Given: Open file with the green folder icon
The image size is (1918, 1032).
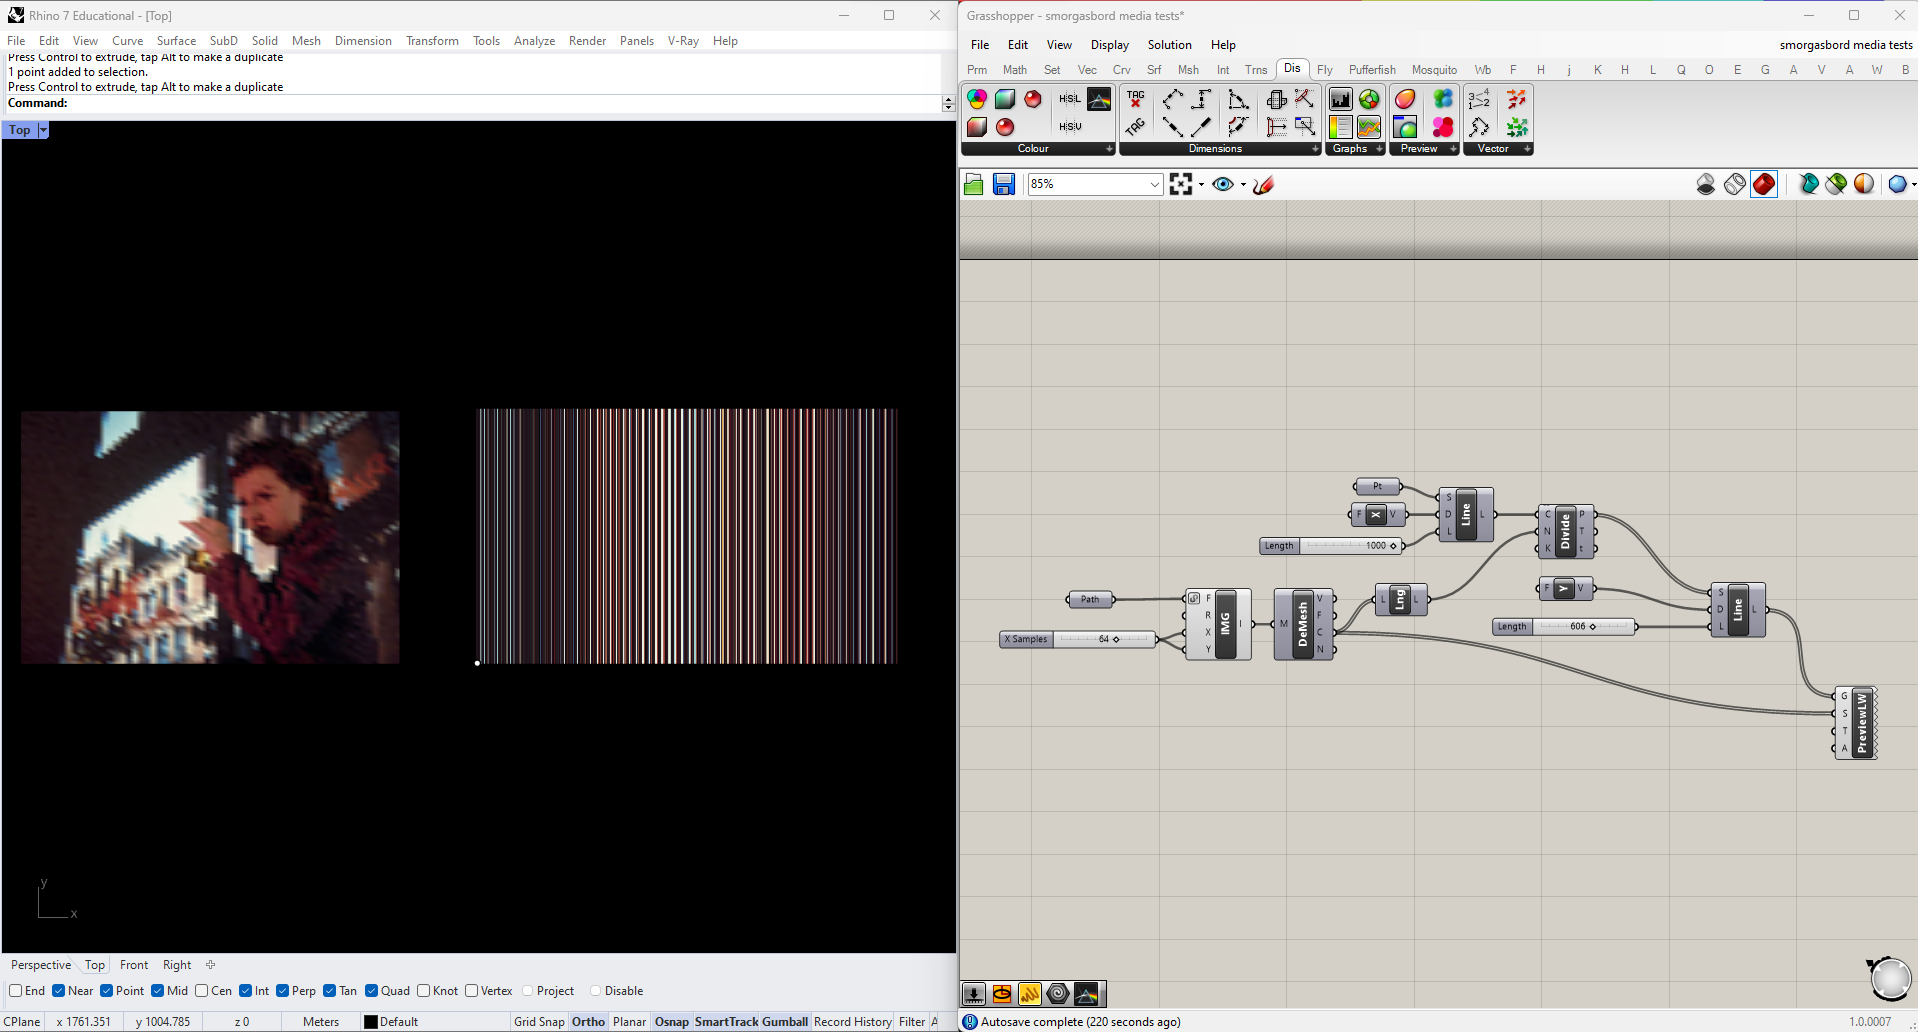Looking at the screenshot, I should [x=973, y=184].
